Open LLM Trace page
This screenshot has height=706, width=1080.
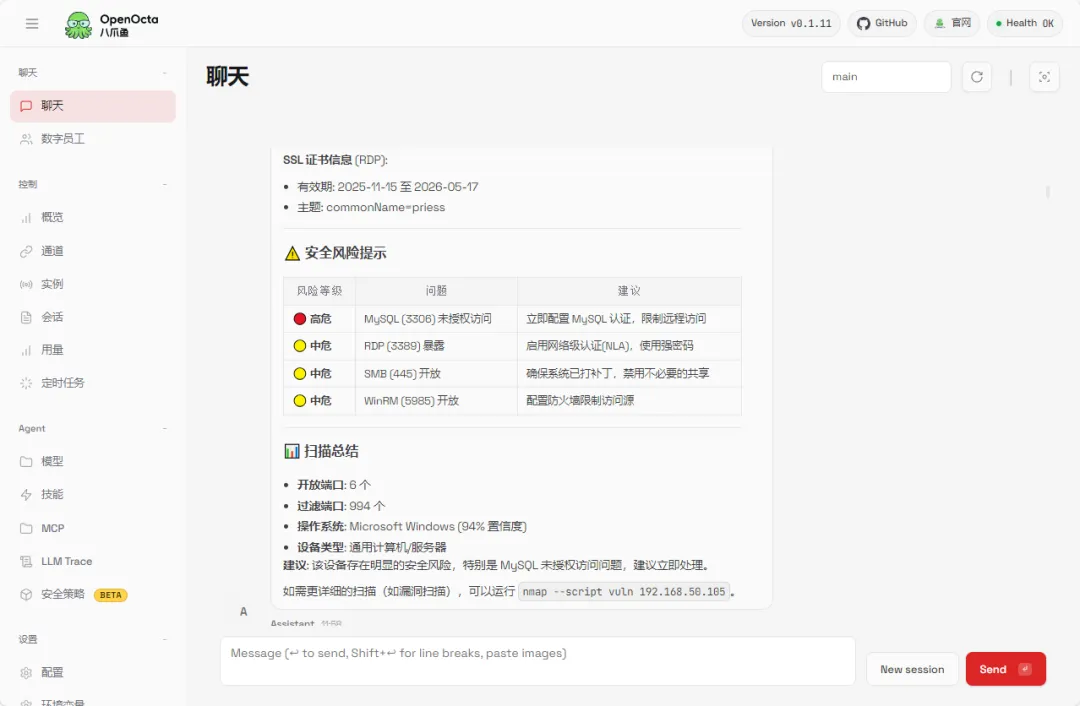pos(93,561)
